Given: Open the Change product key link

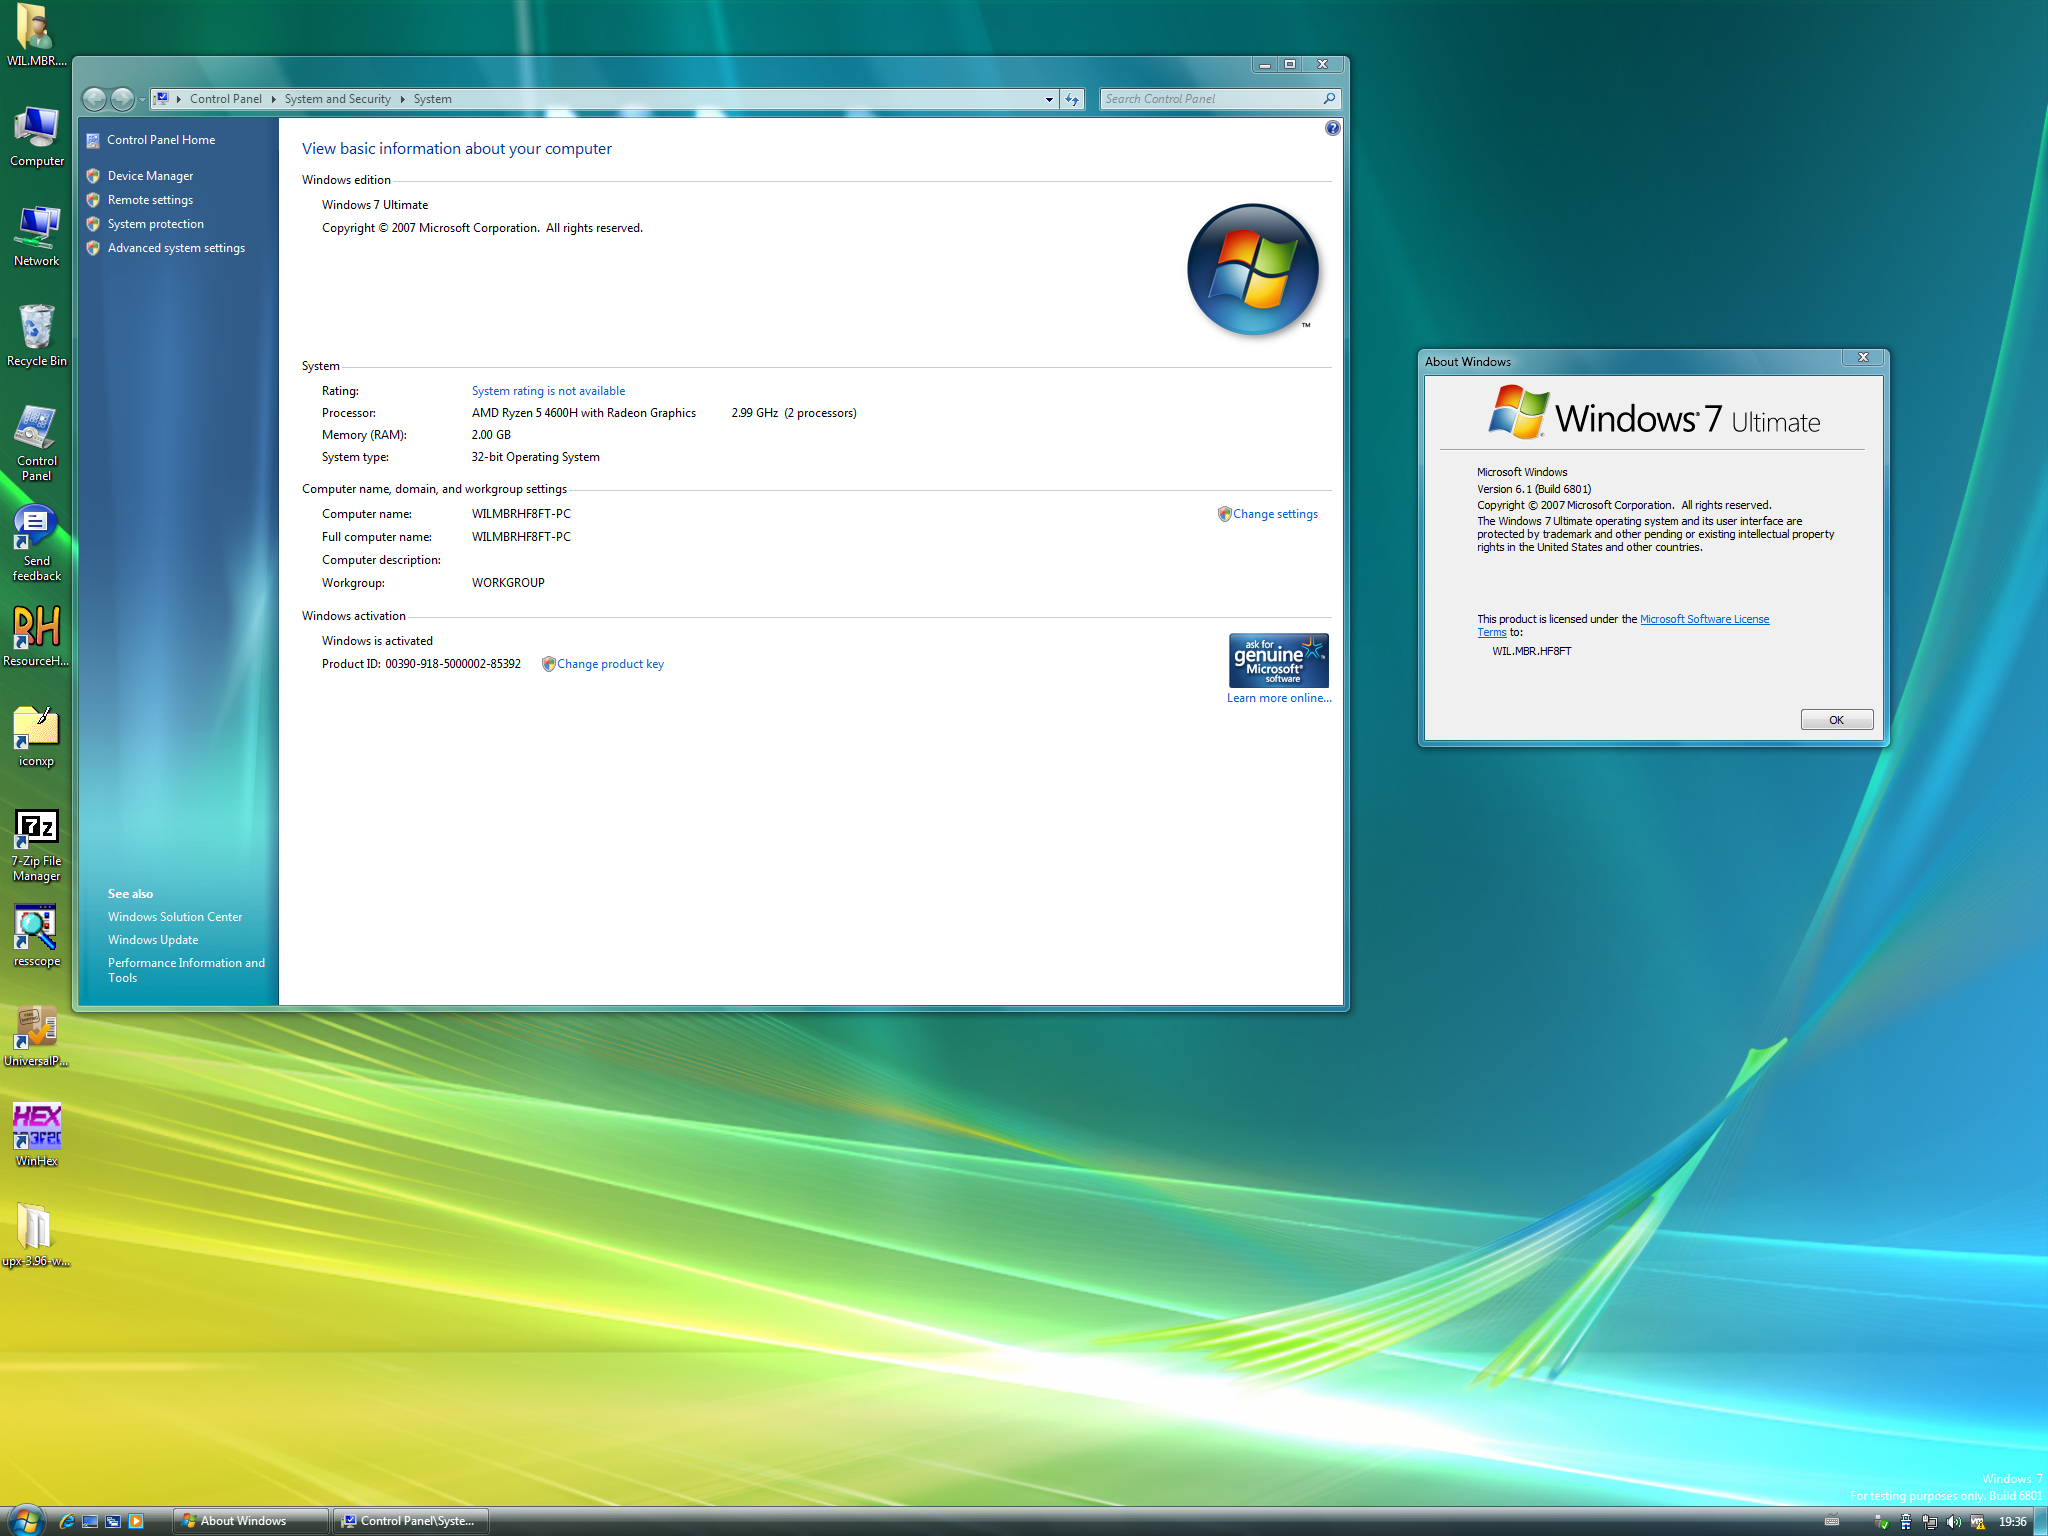Looking at the screenshot, I should click(x=610, y=664).
